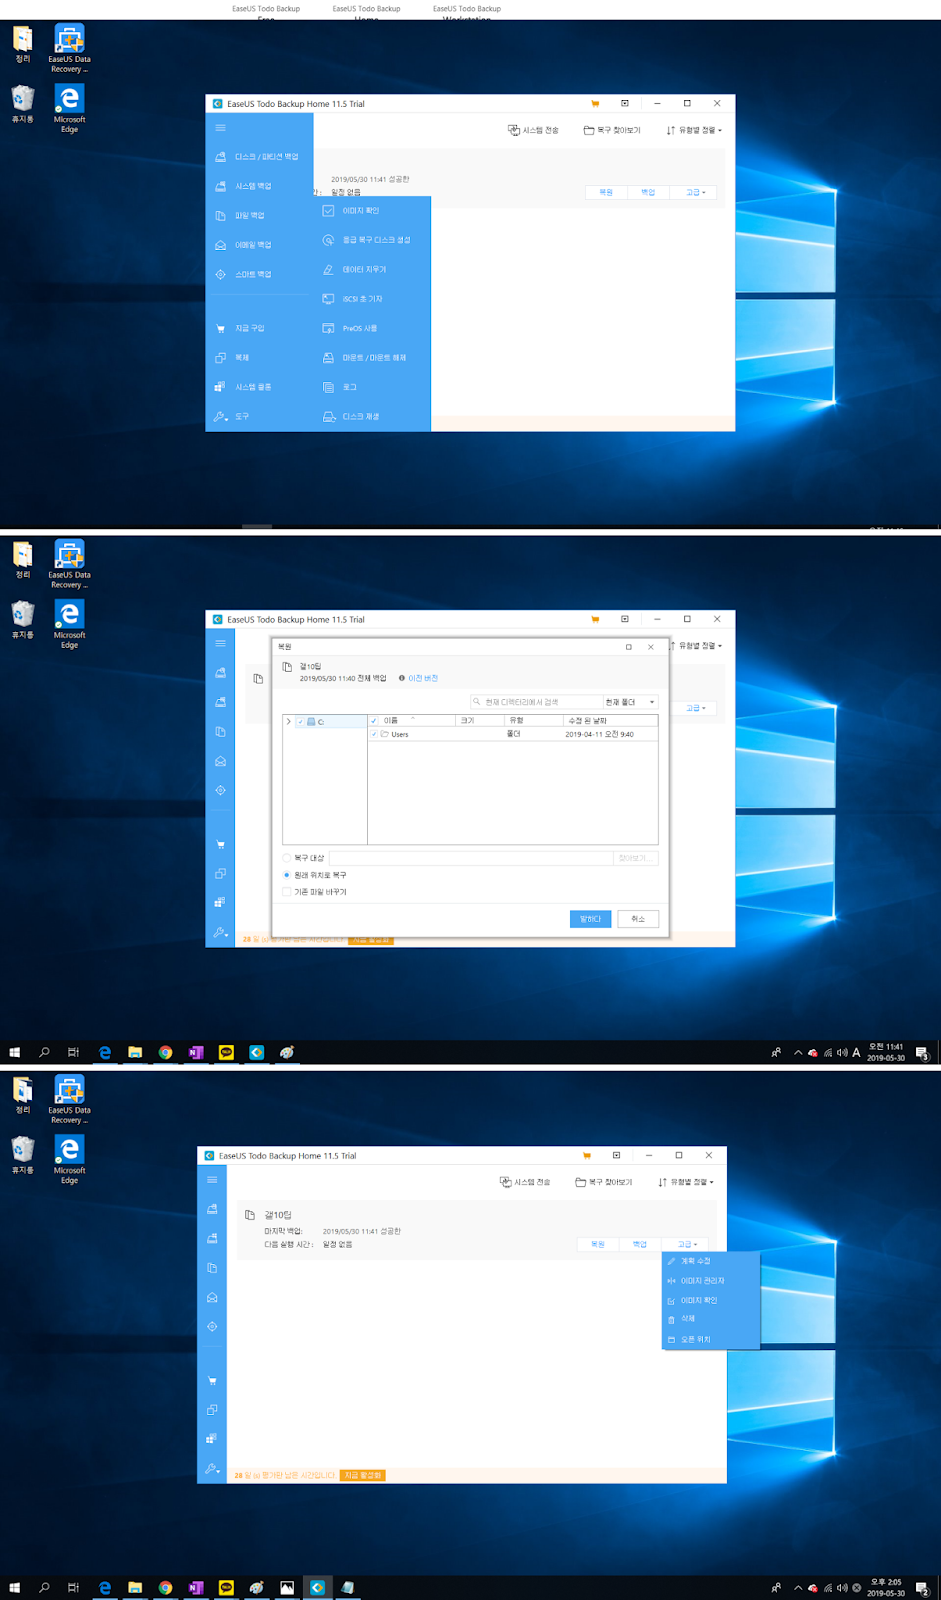Click smart backup target icon in bottommost window
The image size is (941, 1600).
(x=212, y=1326)
